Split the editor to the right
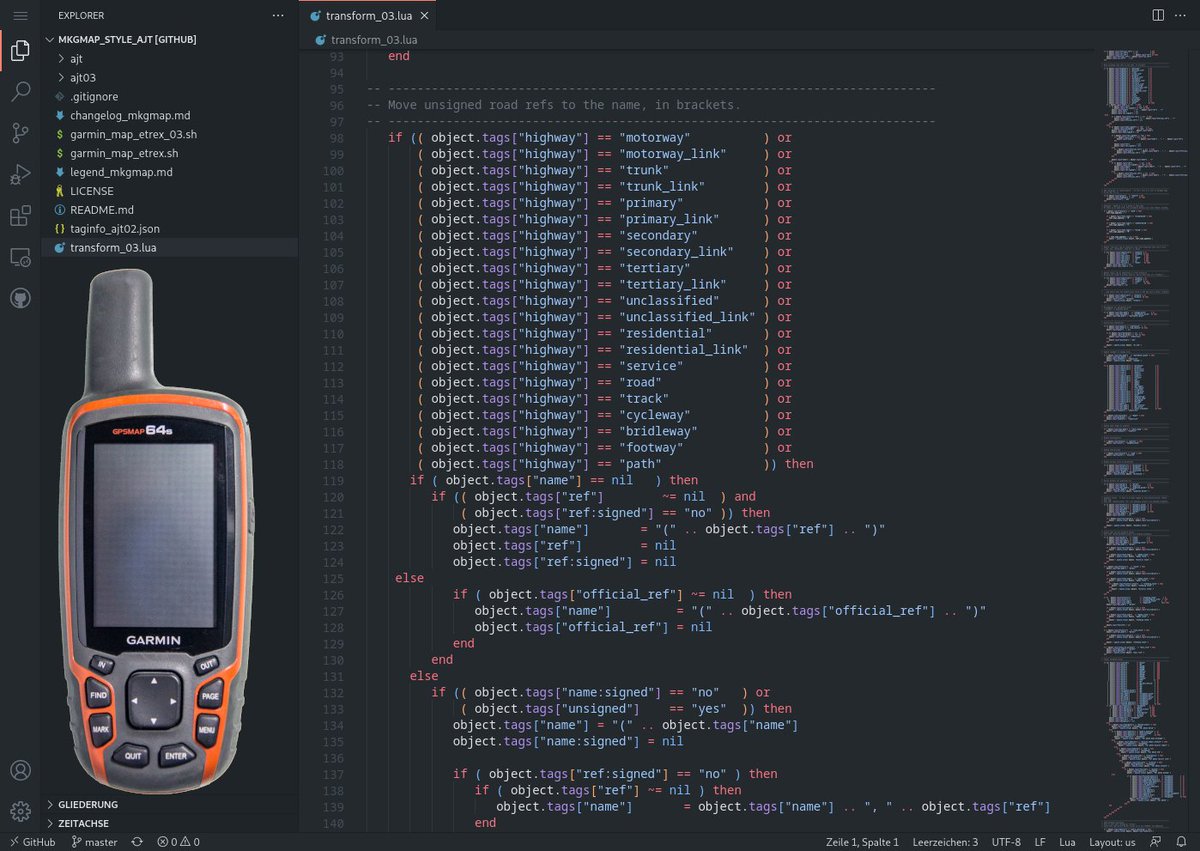This screenshot has width=1200, height=851. [1158, 16]
